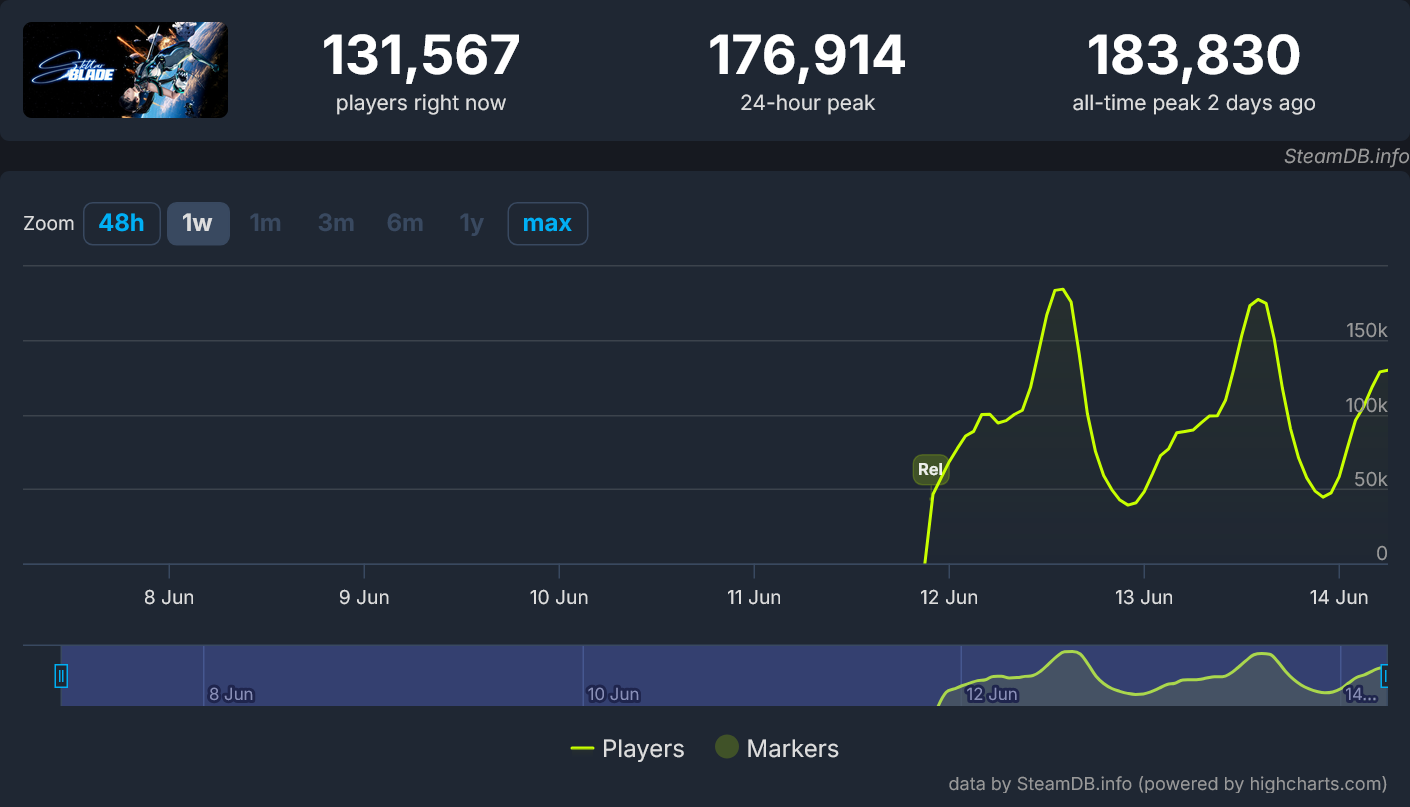
Task: Select the 3m zoom range
Action: 336,223
